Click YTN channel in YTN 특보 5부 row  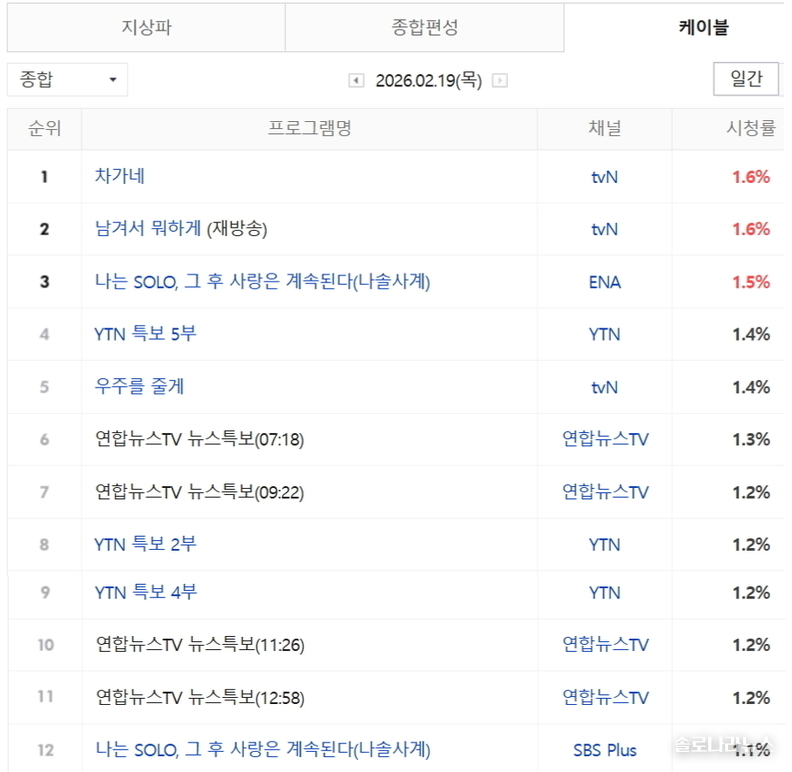[604, 334]
